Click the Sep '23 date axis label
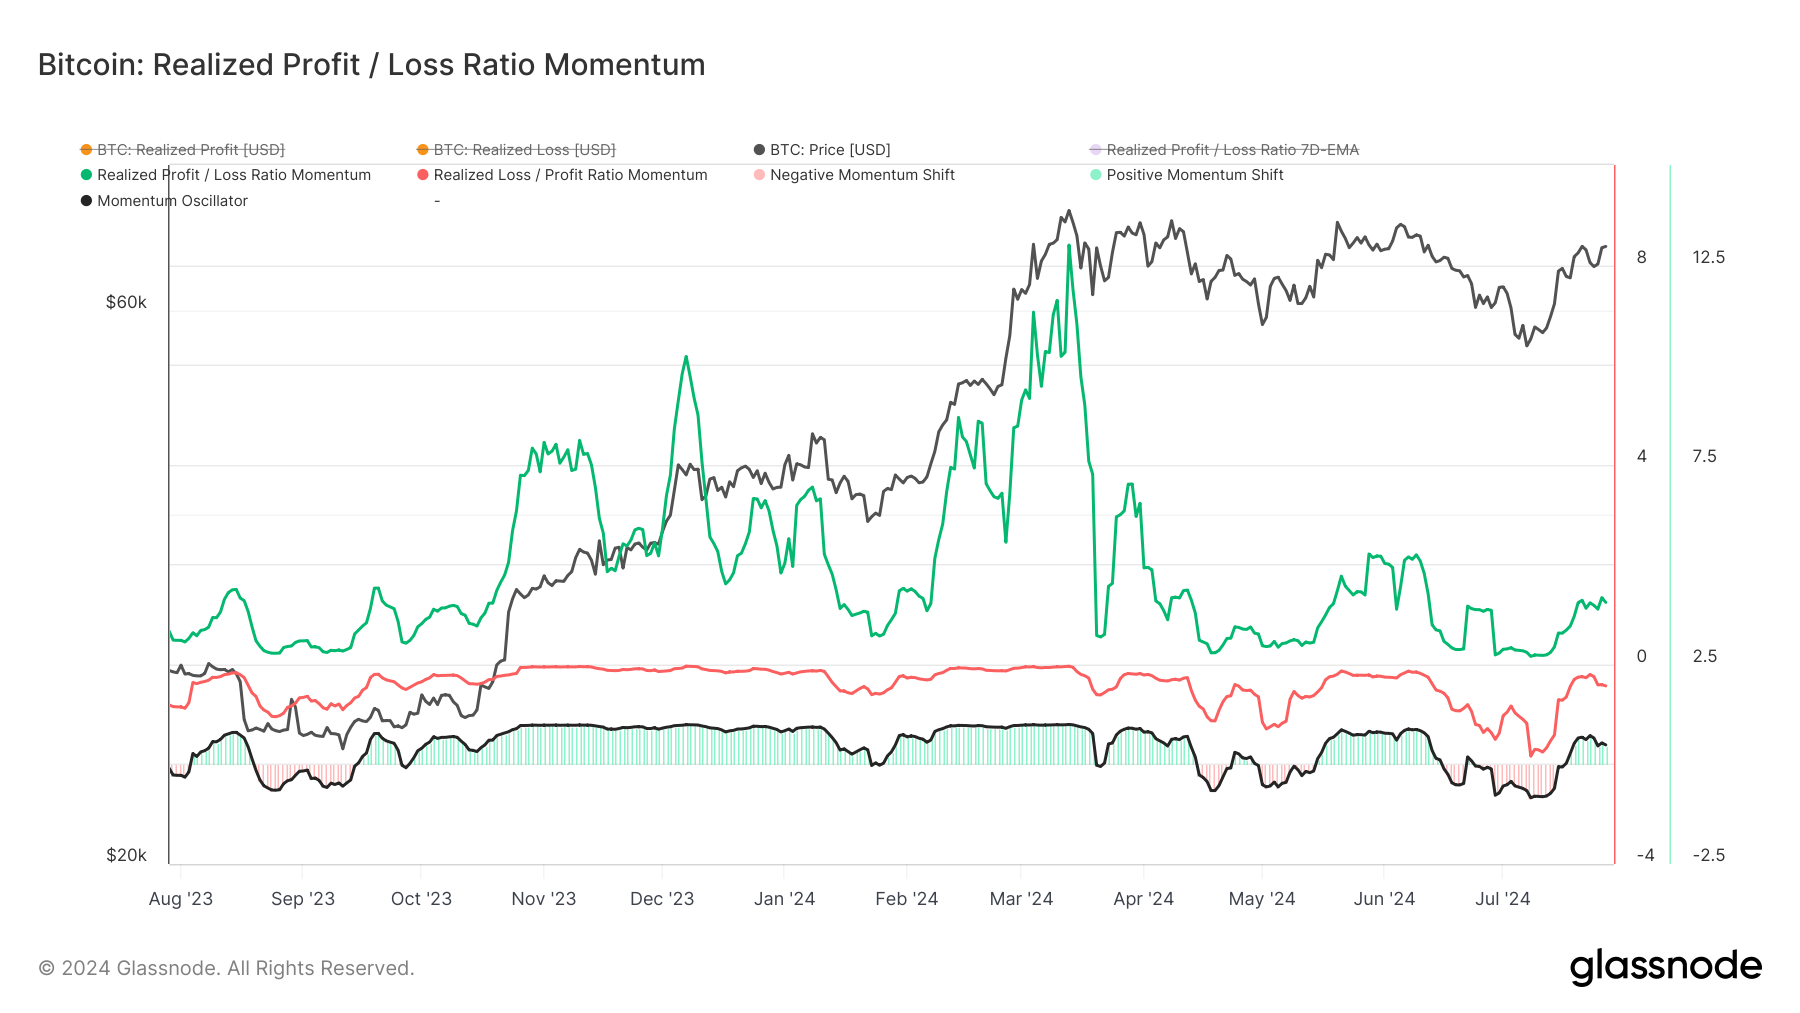Screen dimensions: 1800x1013 click(x=303, y=899)
